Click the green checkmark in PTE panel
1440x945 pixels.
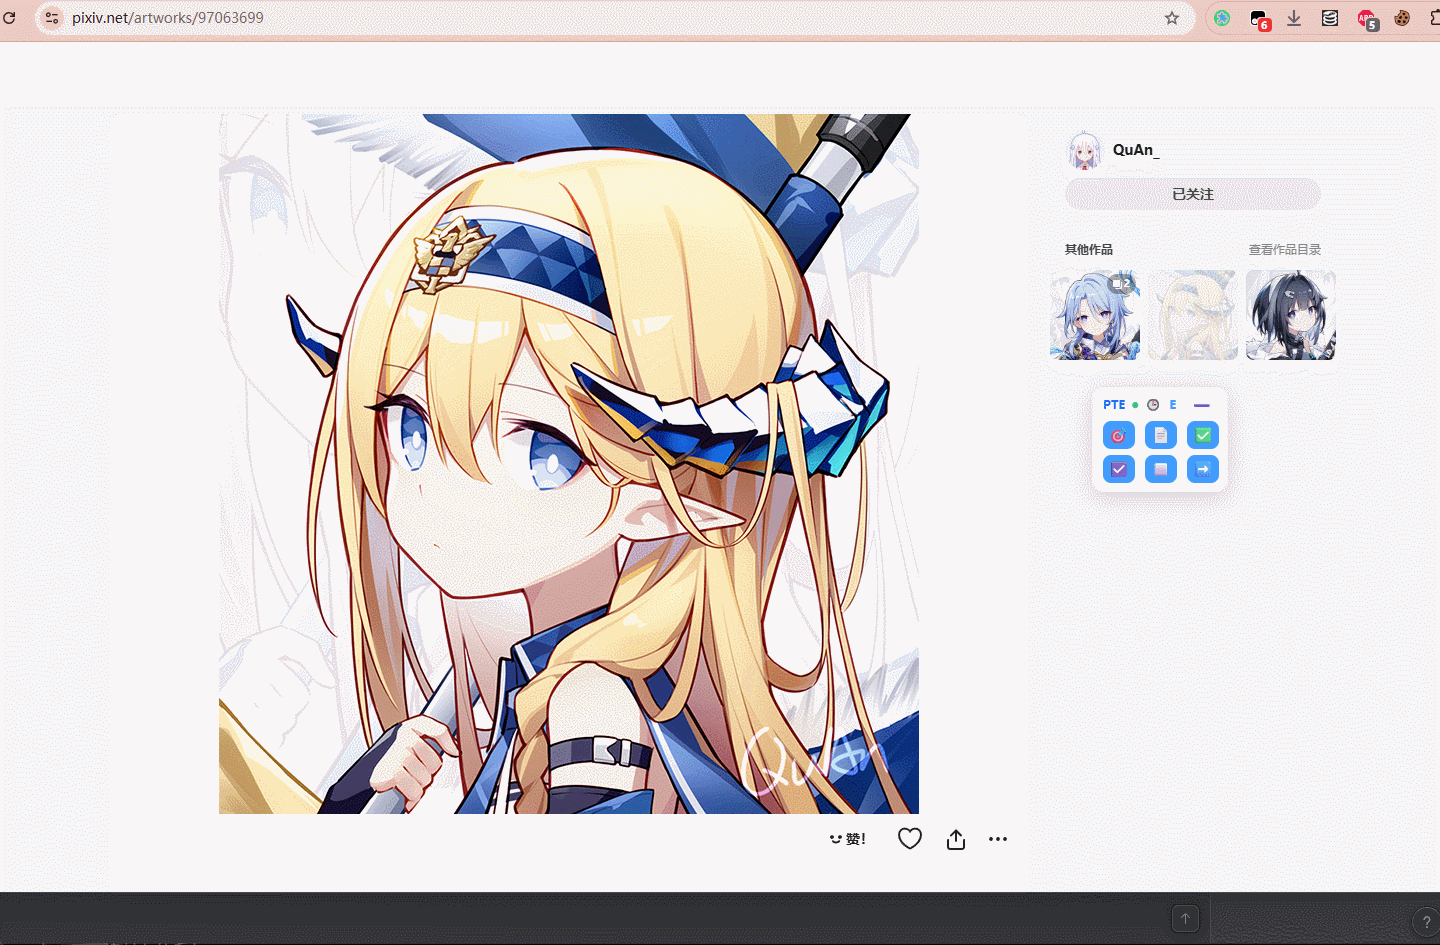click(1203, 436)
